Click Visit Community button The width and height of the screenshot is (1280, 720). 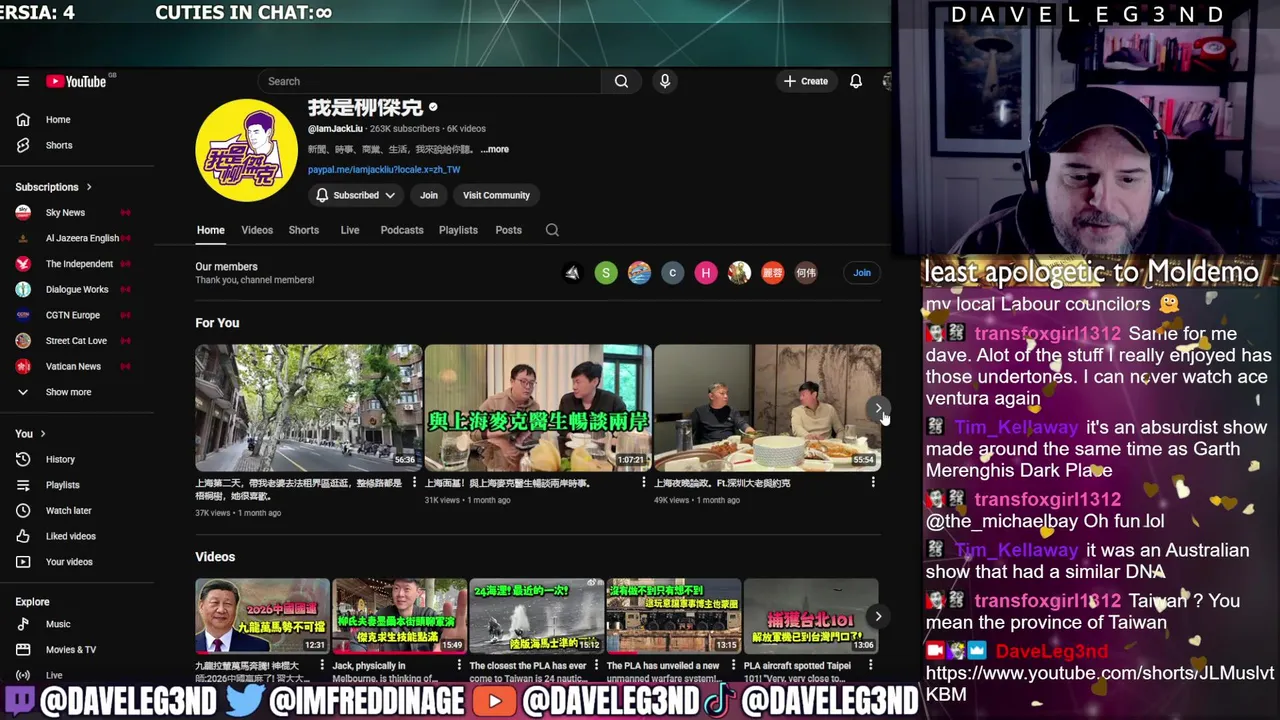(496, 195)
